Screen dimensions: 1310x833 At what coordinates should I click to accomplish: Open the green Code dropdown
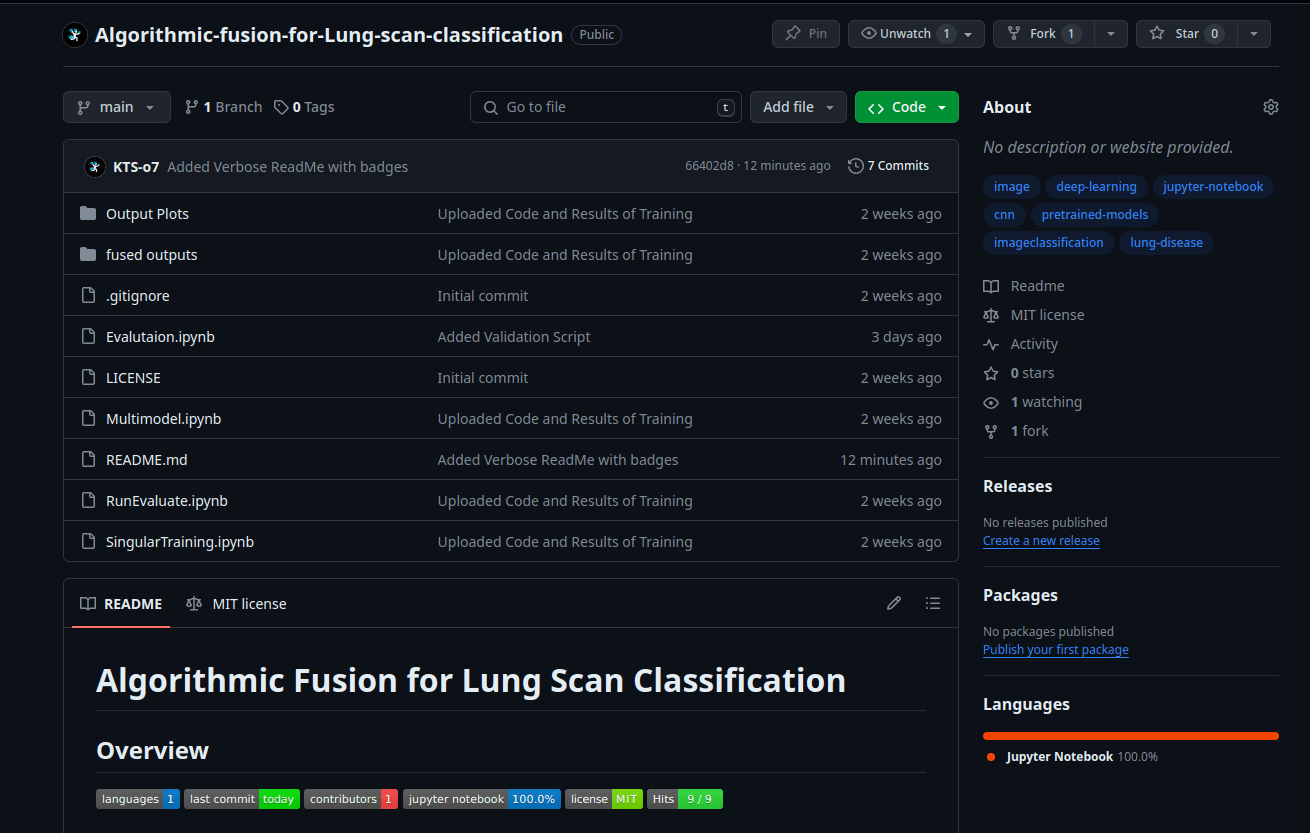pos(906,106)
